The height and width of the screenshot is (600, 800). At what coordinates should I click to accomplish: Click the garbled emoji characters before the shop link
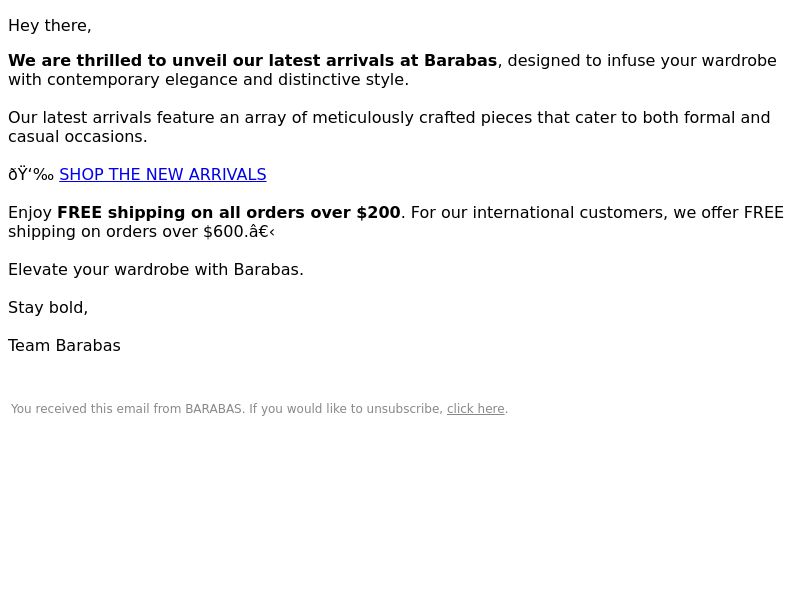pyautogui.click(x=31, y=174)
